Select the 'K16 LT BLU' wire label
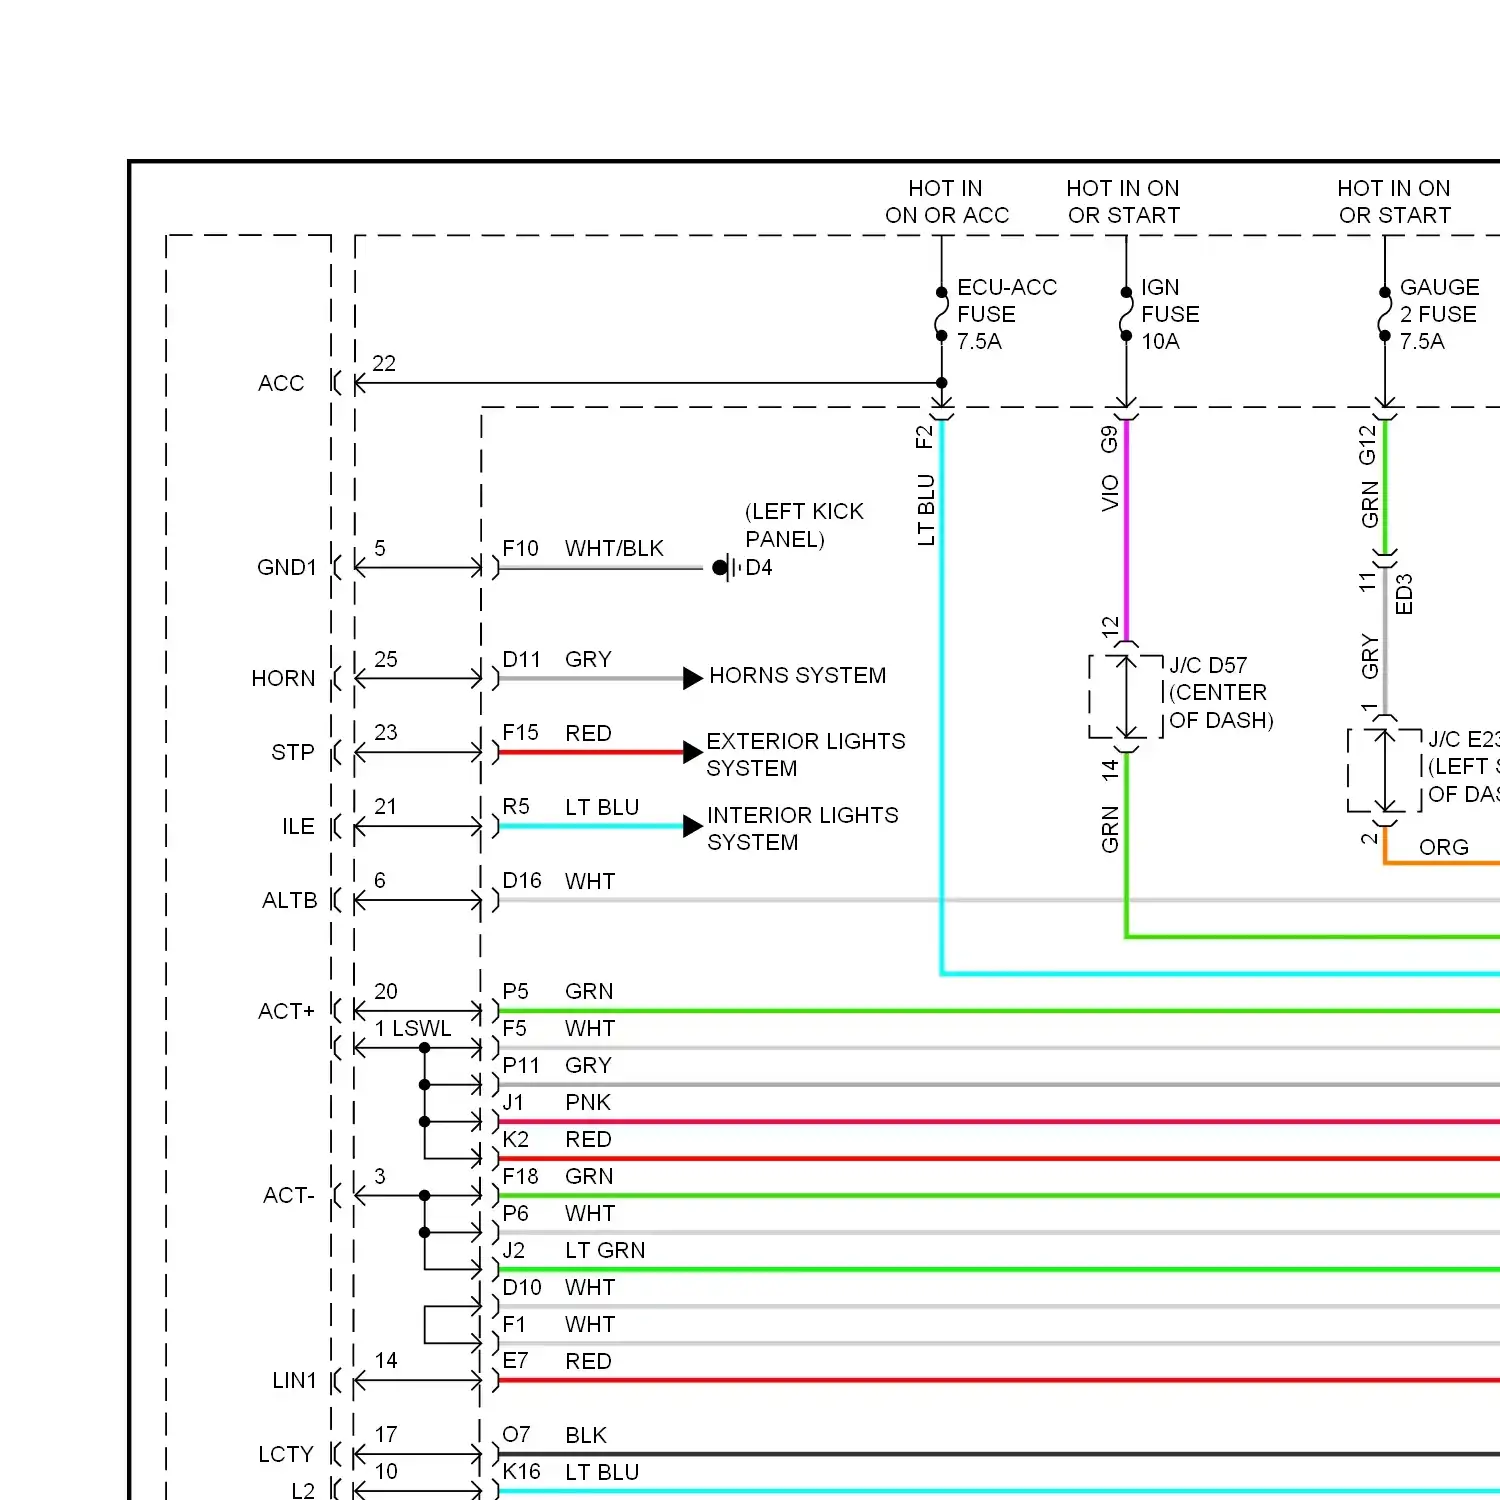Viewport: 1500px width, 1500px height. [x=571, y=1472]
